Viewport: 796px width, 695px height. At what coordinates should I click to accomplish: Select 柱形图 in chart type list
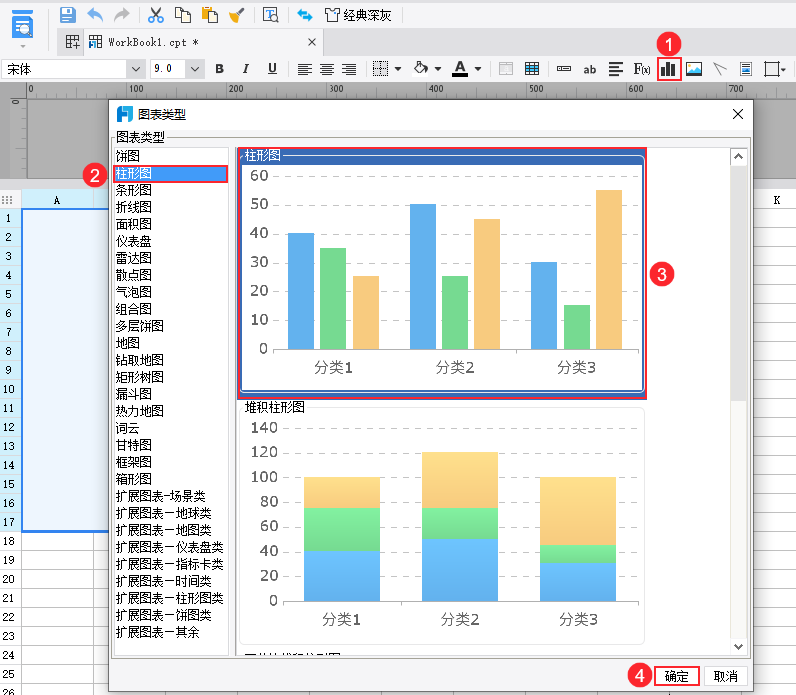(x=171, y=174)
